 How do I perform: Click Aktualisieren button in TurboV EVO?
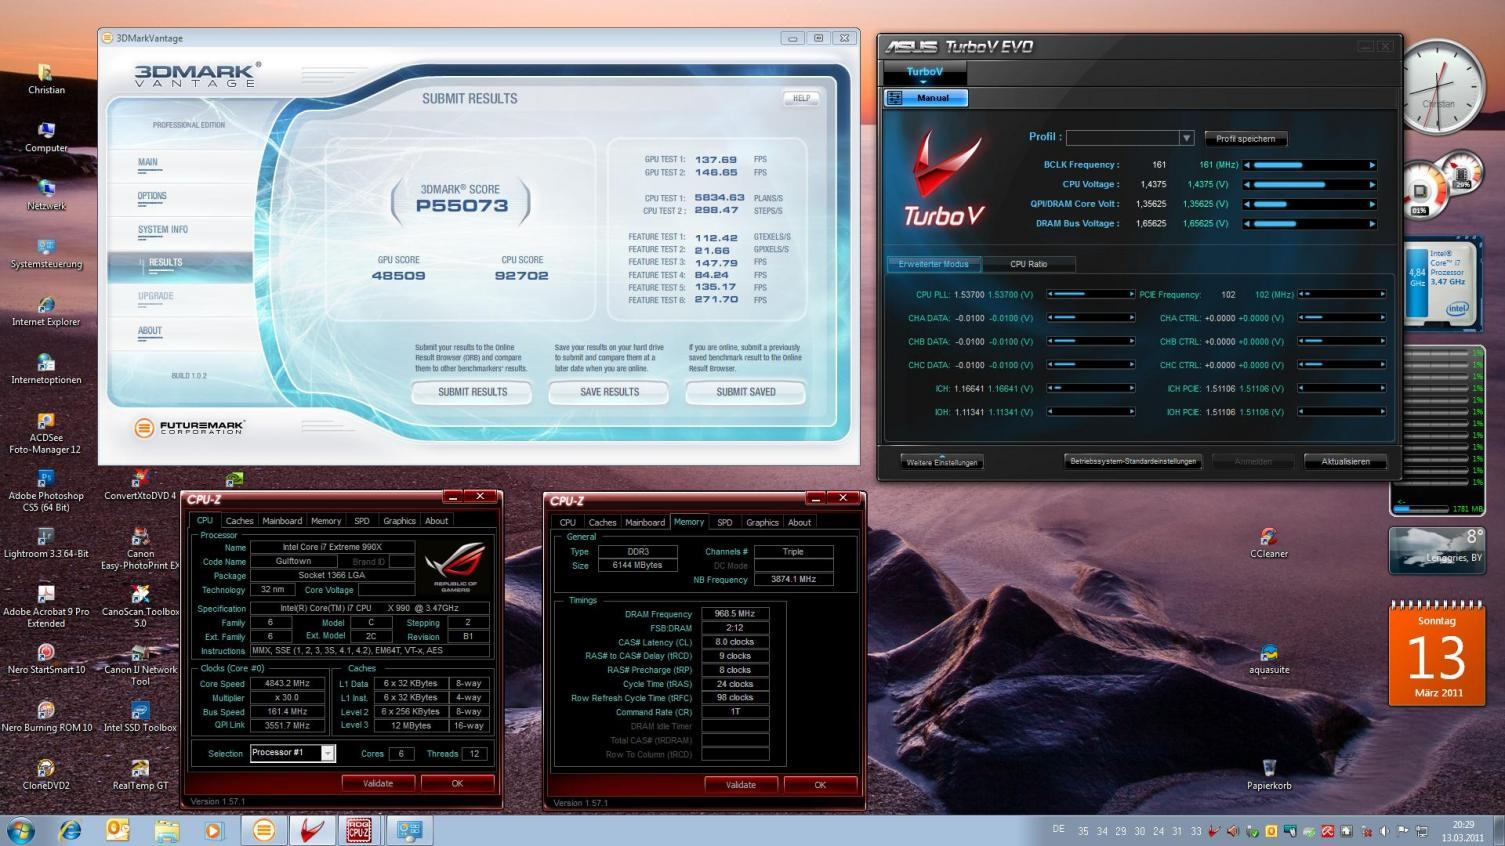pyautogui.click(x=1345, y=462)
